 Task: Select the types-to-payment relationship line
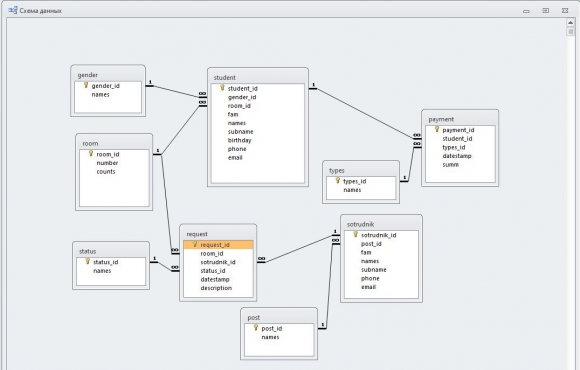411,164
